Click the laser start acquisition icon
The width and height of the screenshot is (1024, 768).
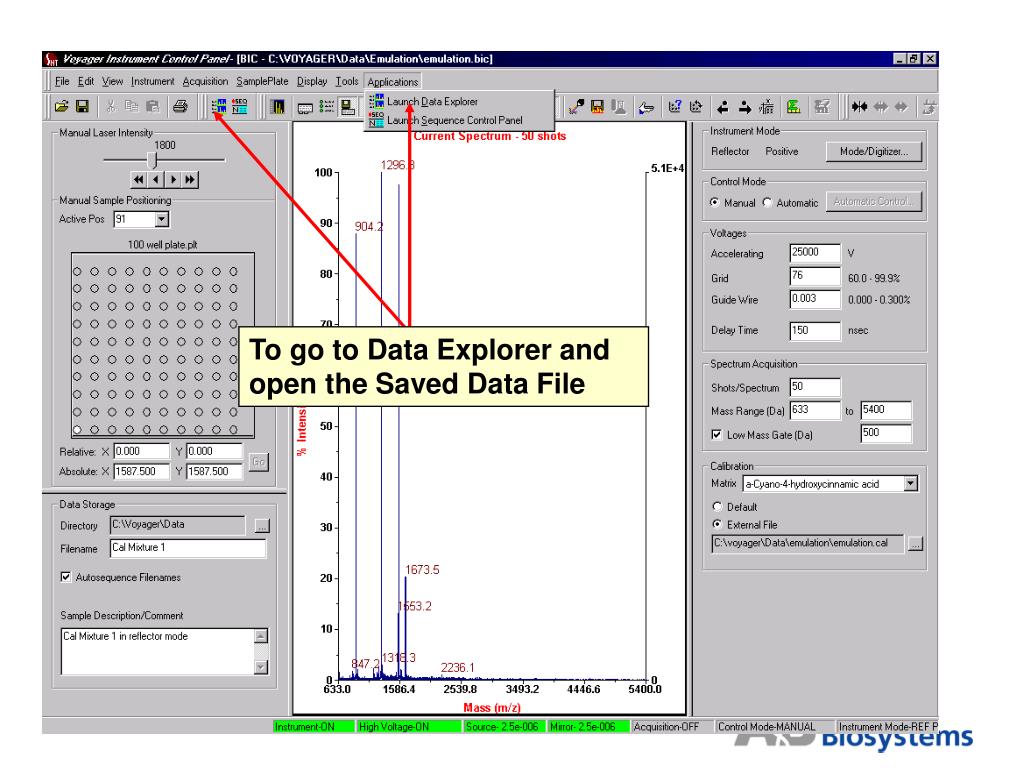point(576,106)
